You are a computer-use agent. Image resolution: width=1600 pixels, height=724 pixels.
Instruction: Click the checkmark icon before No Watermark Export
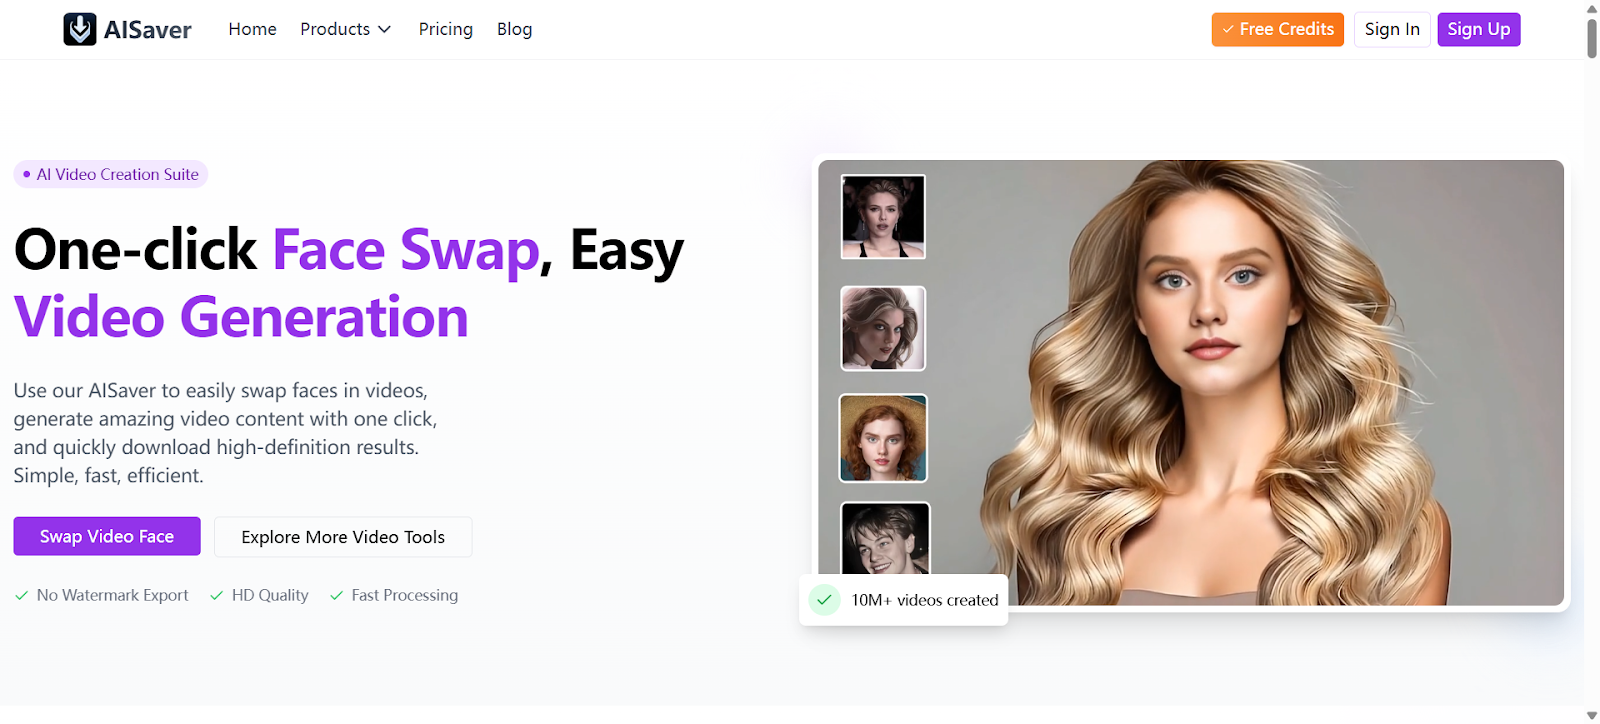21,596
